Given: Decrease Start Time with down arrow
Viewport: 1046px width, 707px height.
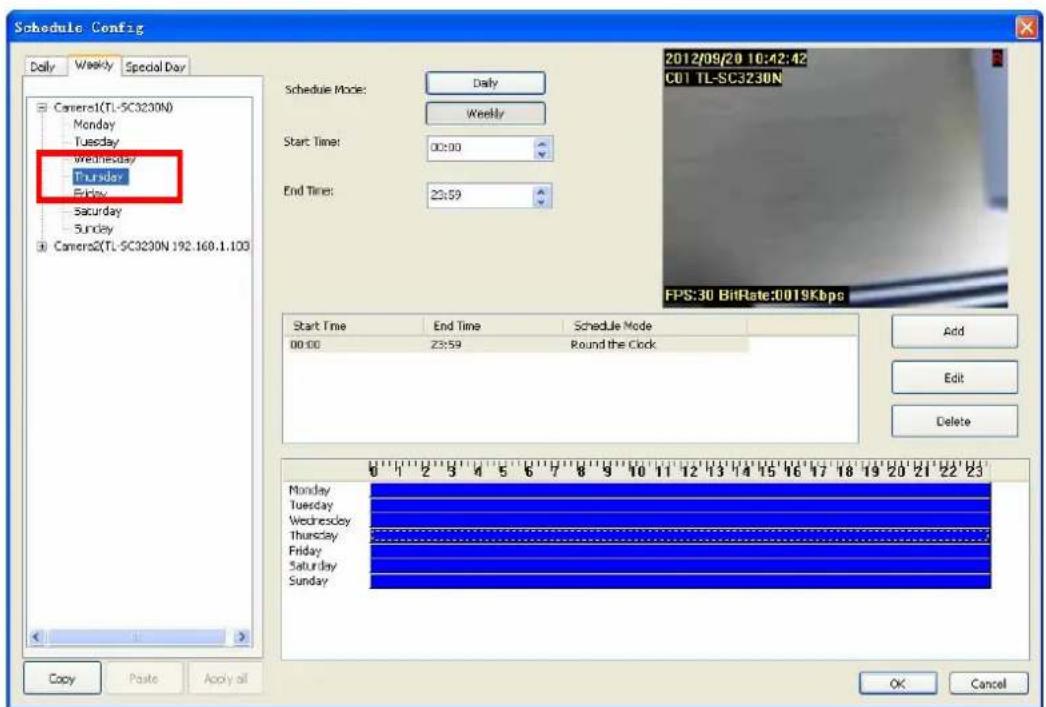Looking at the screenshot, I should pos(542,154).
